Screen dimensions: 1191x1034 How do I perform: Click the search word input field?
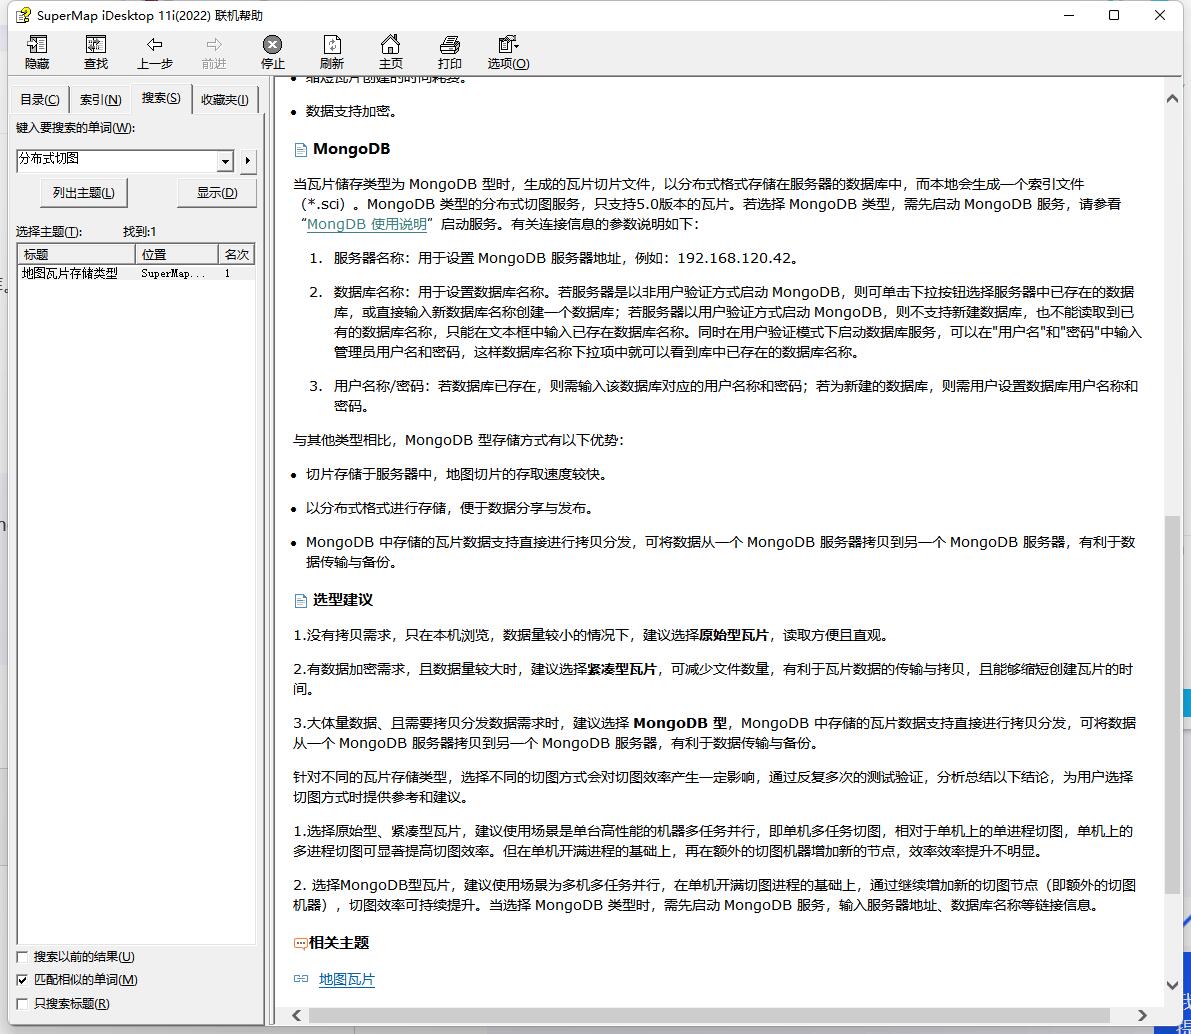tap(117, 161)
